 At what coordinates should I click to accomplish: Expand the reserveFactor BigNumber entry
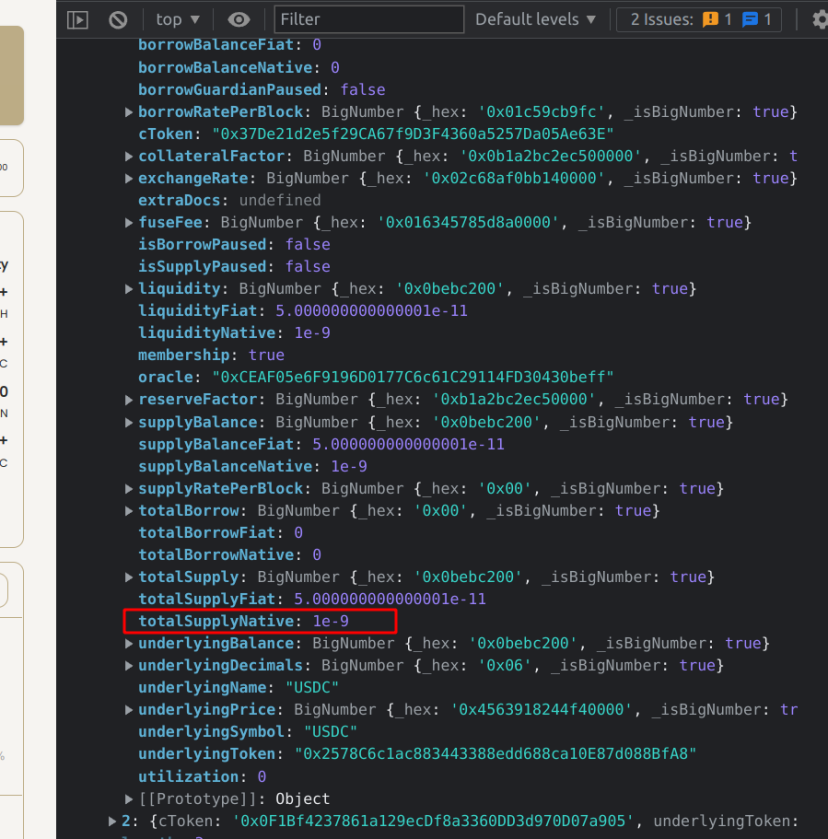[x=128, y=399]
